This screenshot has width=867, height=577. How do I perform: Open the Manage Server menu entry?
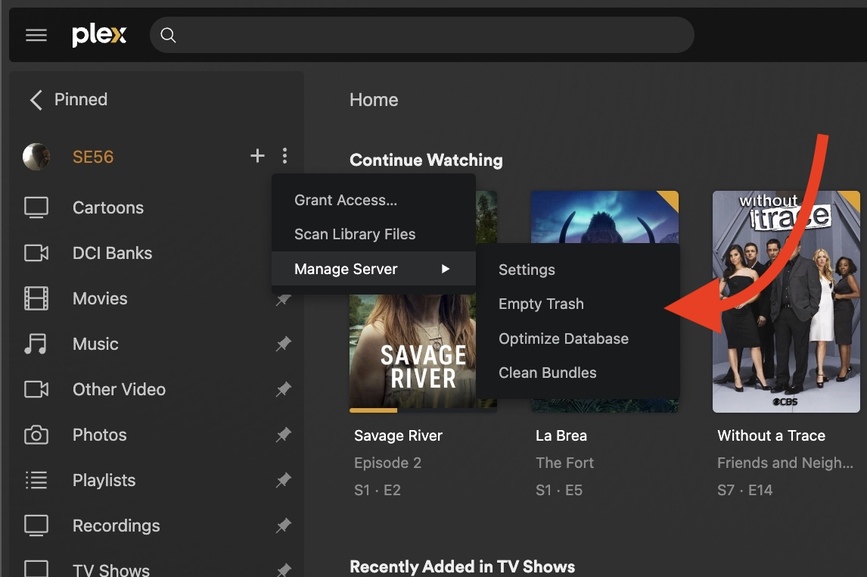(374, 269)
